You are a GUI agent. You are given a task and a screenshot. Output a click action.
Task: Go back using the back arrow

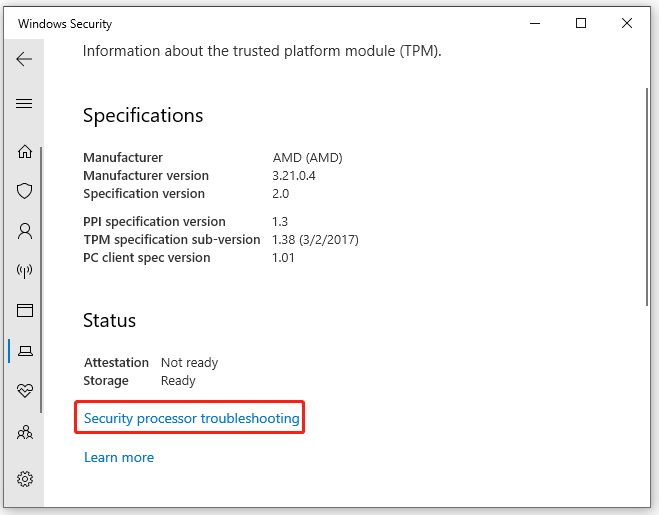pyautogui.click(x=25, y=59)
